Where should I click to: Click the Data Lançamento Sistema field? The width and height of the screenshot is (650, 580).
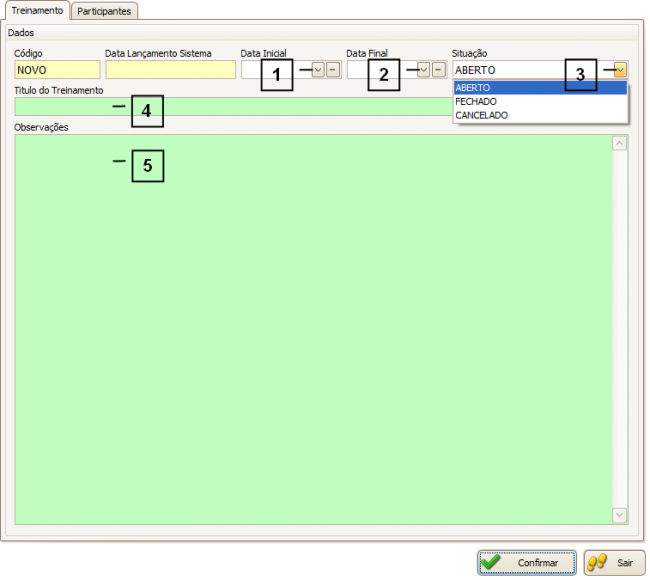pos(167,70)
